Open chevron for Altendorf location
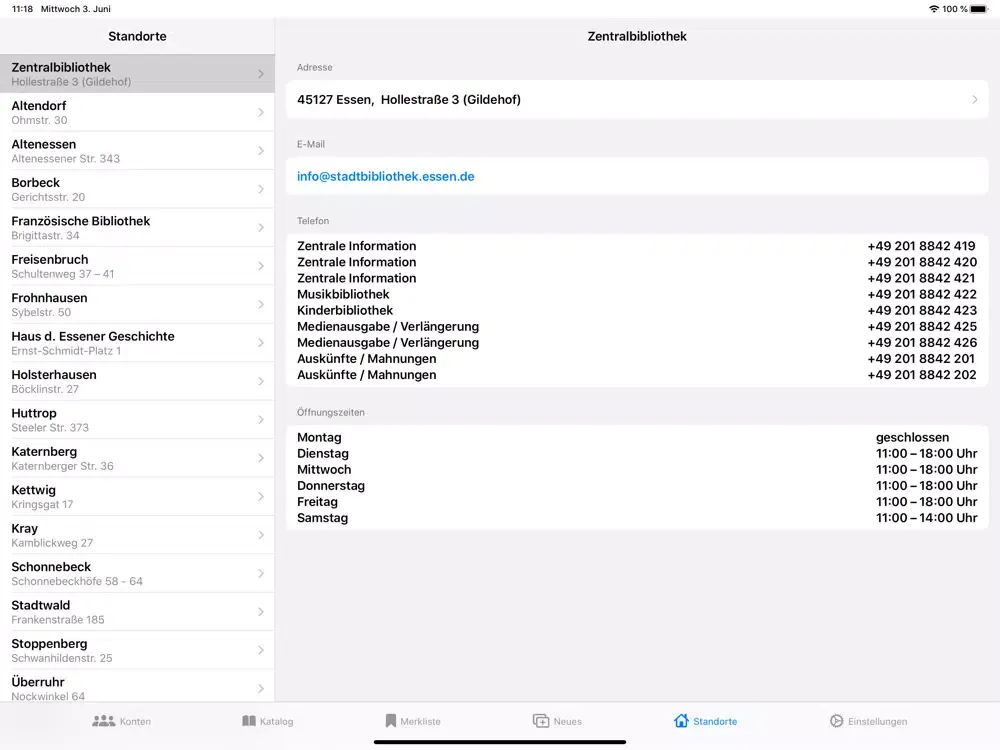Screen dimensions: 1000x750 261,112
